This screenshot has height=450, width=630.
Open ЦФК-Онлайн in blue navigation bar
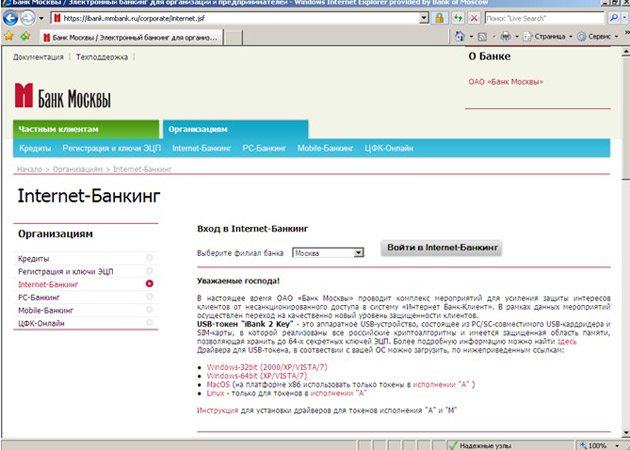(389, 148)
